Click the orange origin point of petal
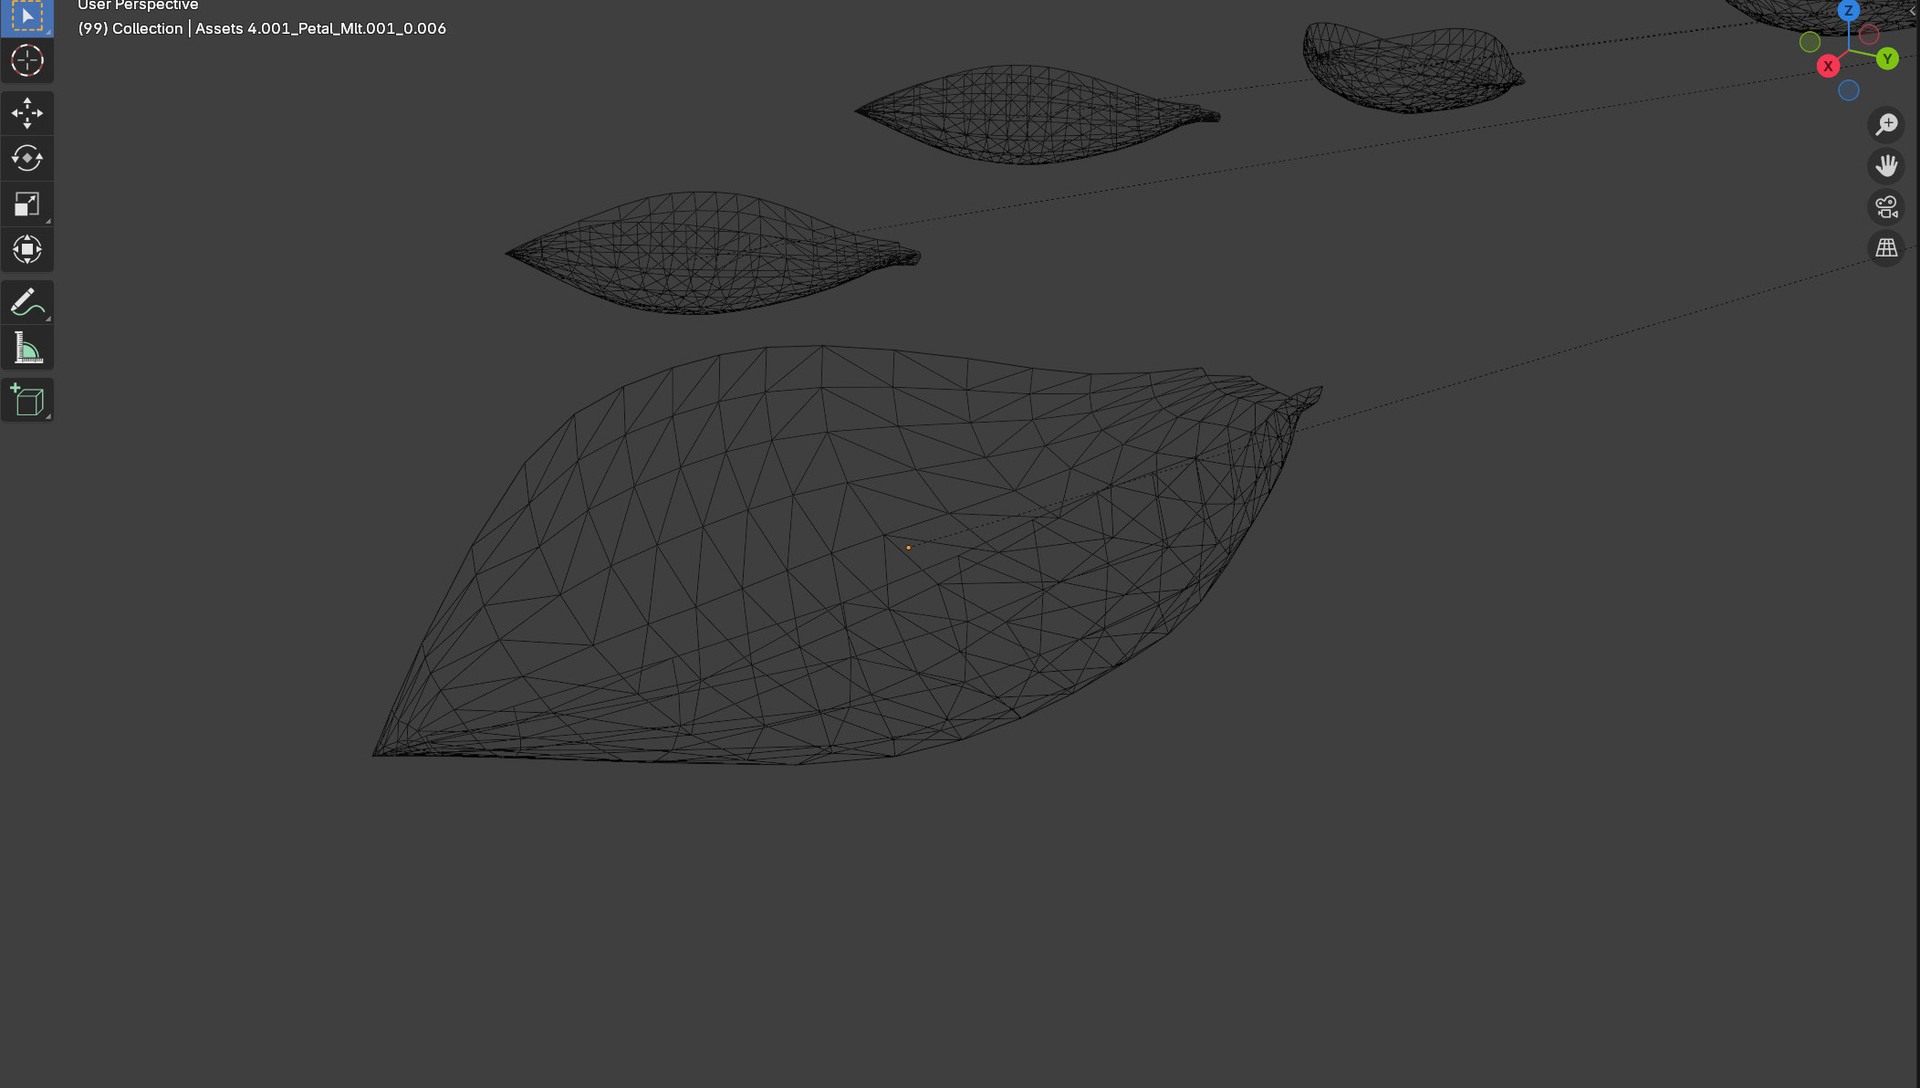 click(x=908, y=547)
